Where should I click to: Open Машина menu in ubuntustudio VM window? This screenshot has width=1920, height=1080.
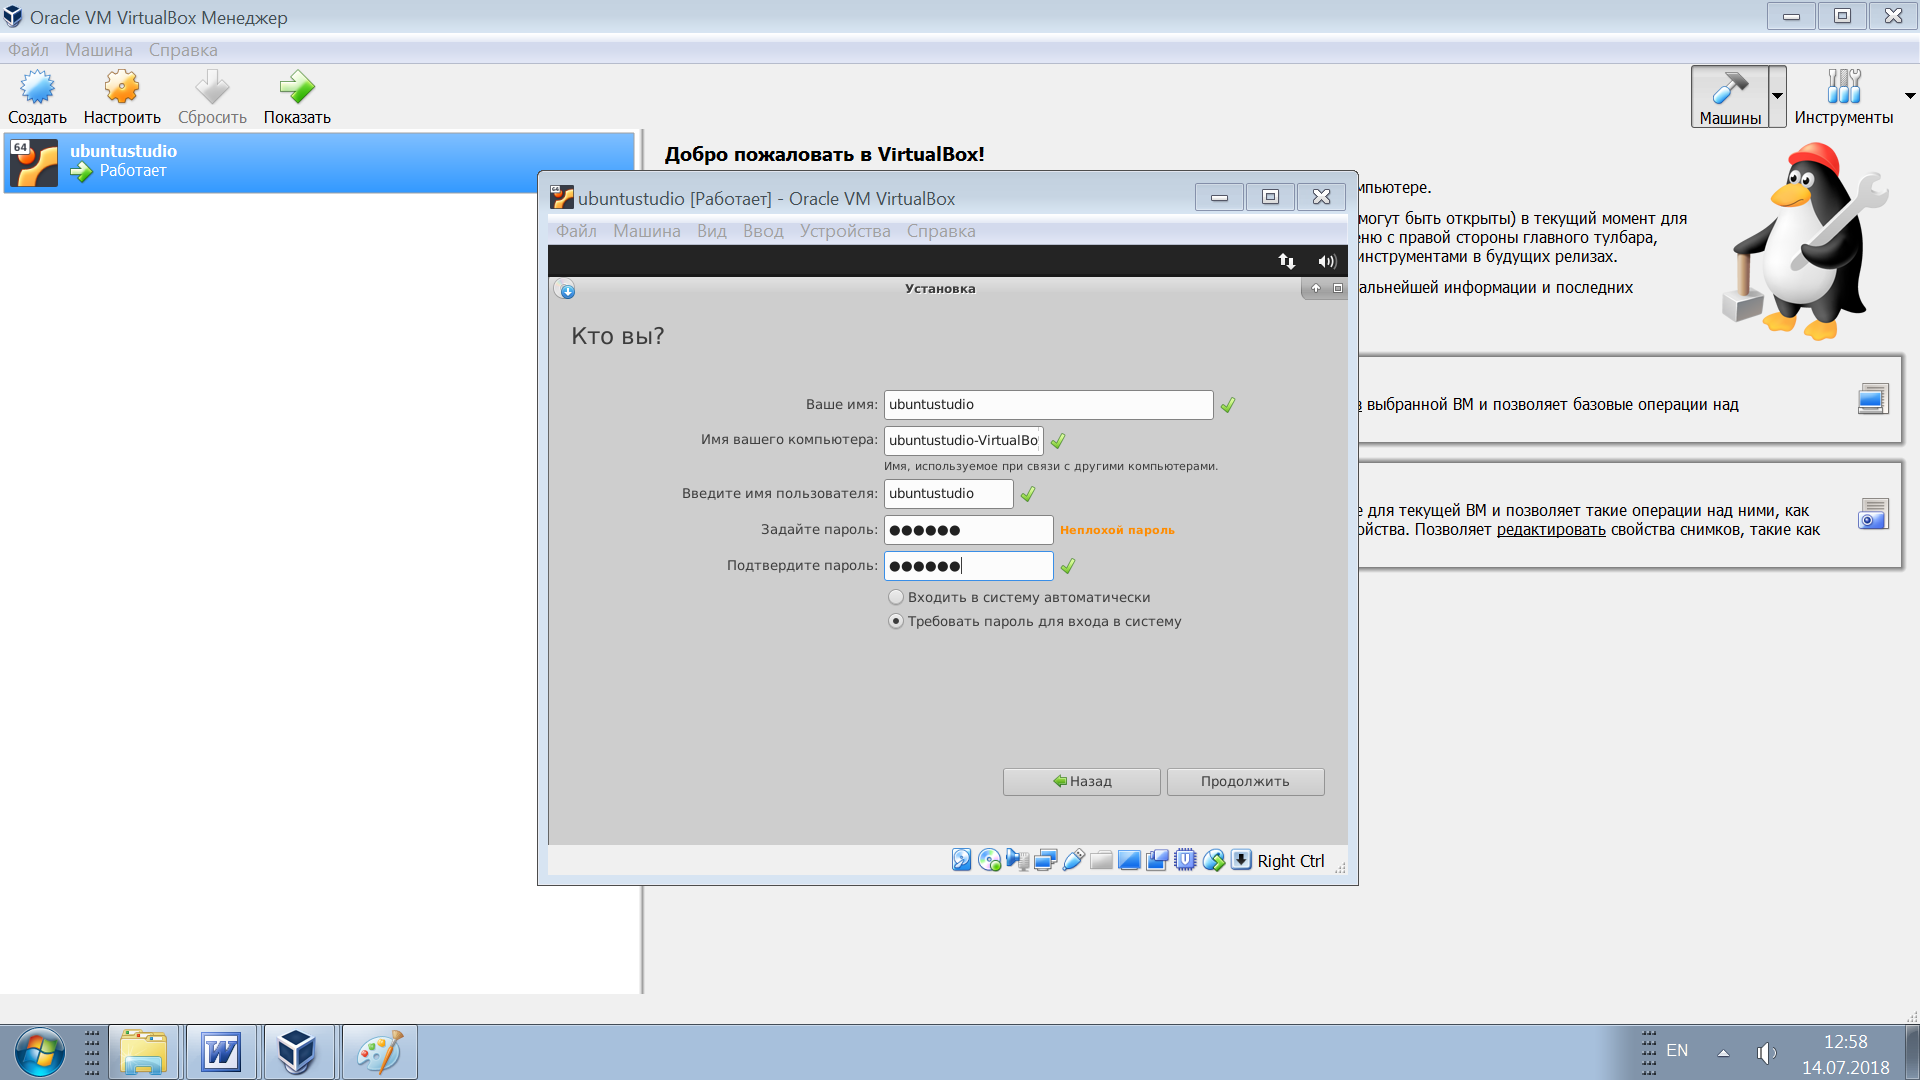[647, 231]
